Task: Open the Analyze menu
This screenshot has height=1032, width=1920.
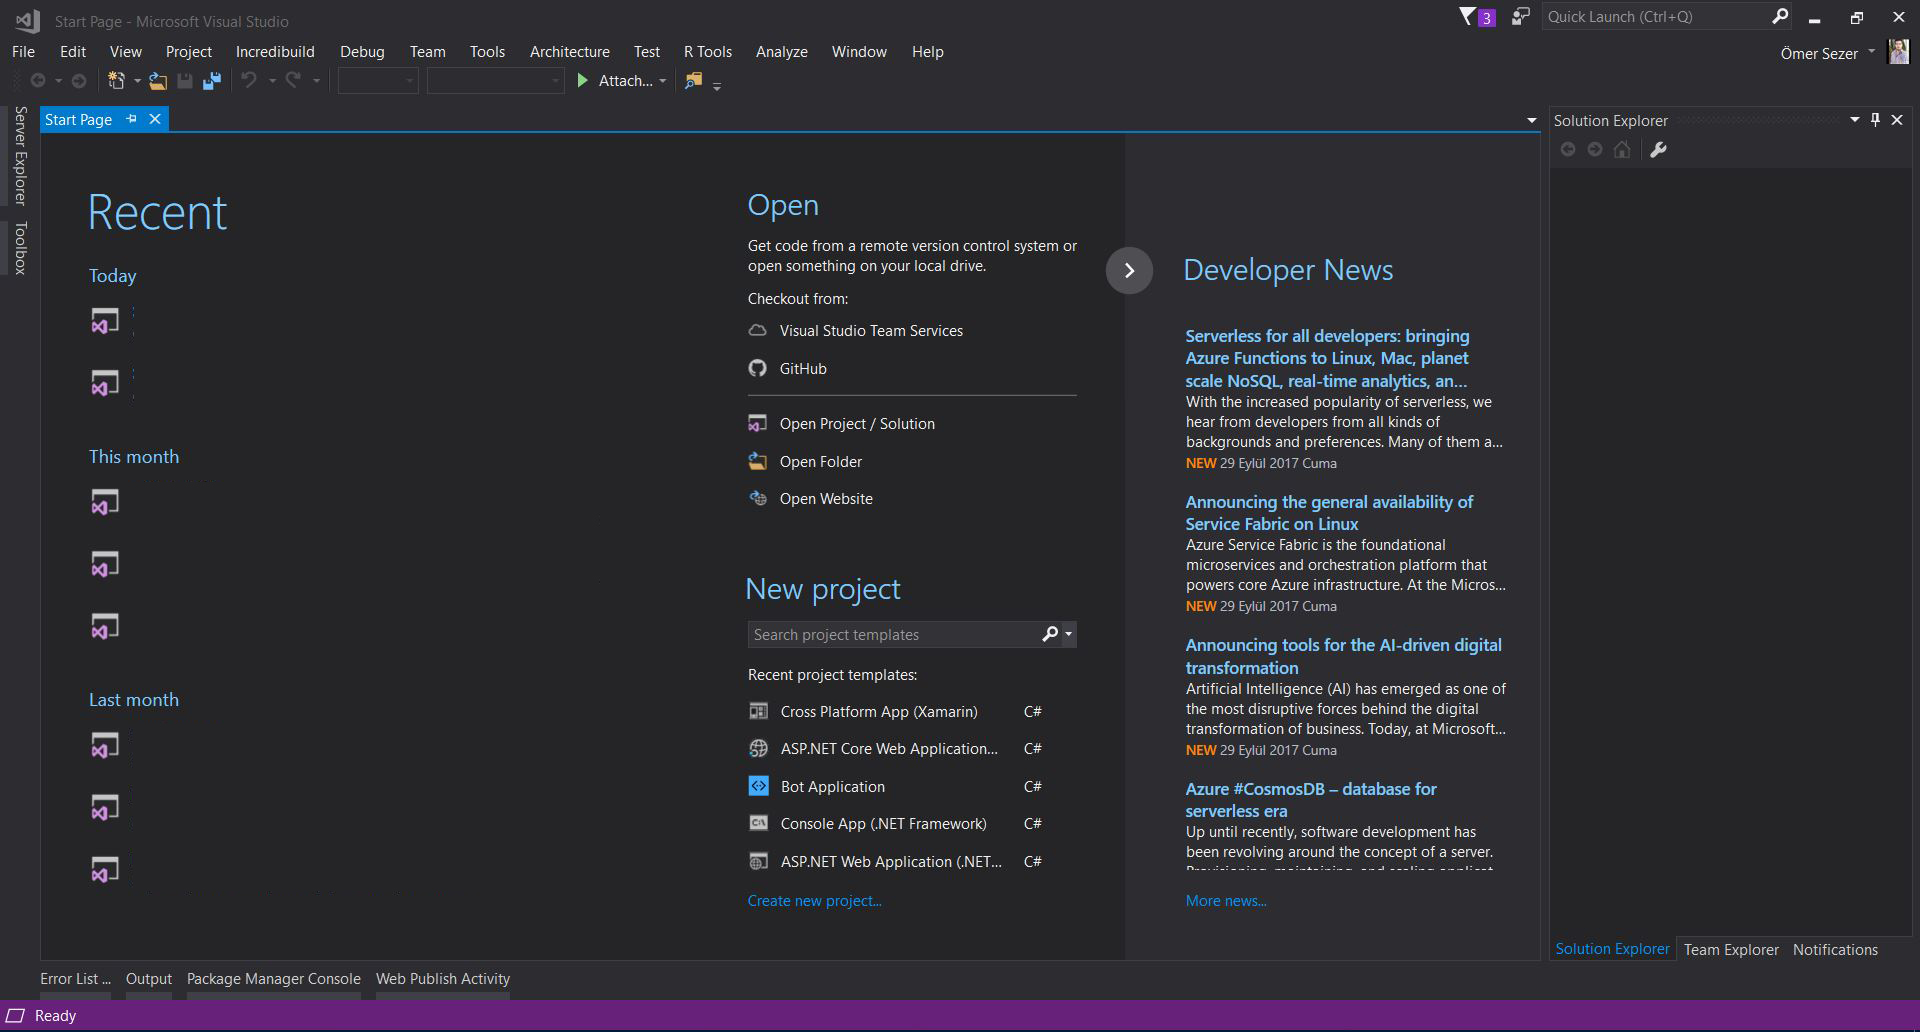Action: pyautogui.click(x=782, y=52)
